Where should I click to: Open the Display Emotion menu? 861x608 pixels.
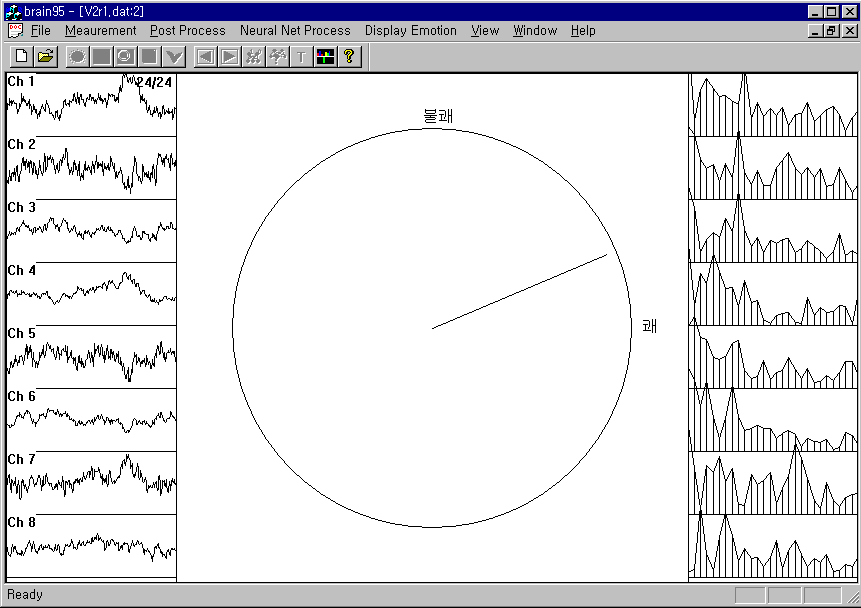coord(411,31)
